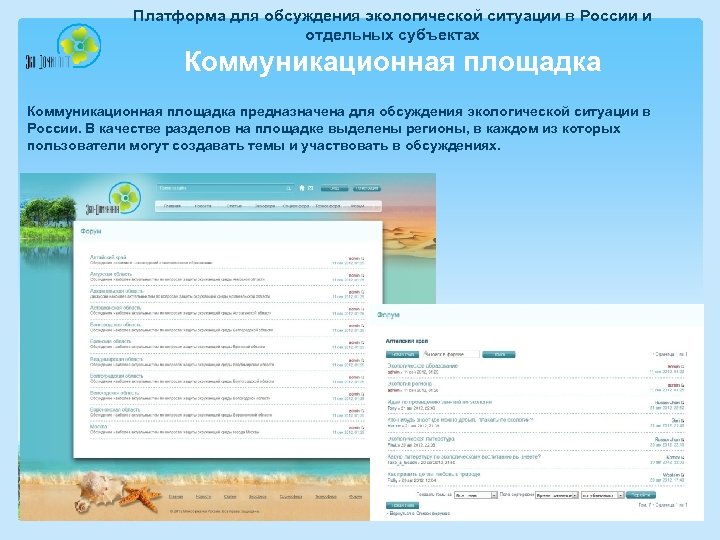Focus the search-in-forum input field
The image size is (720, 540).
click(451, 354)
